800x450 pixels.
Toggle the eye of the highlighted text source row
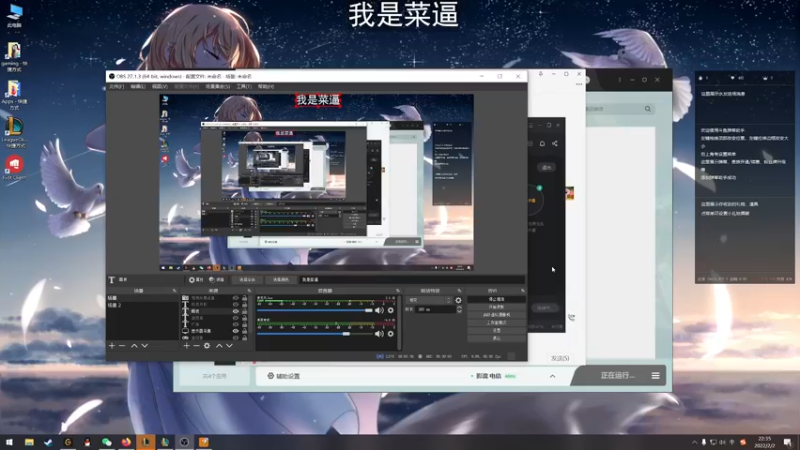click(236, 311)
